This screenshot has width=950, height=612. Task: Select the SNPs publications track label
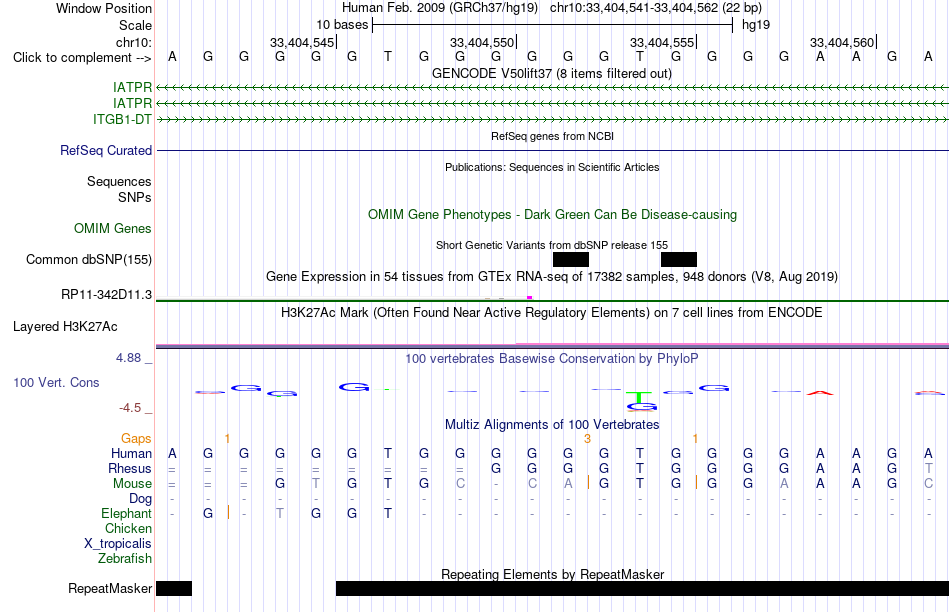coord(135,198)
